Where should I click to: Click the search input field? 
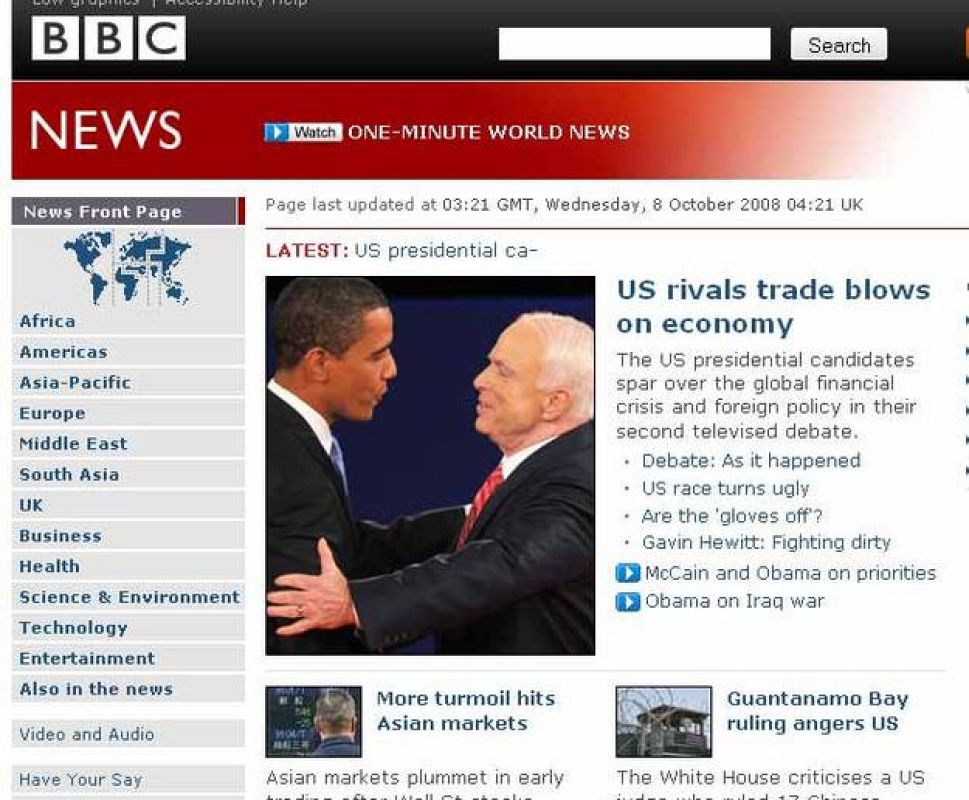[x=634, y=44]
